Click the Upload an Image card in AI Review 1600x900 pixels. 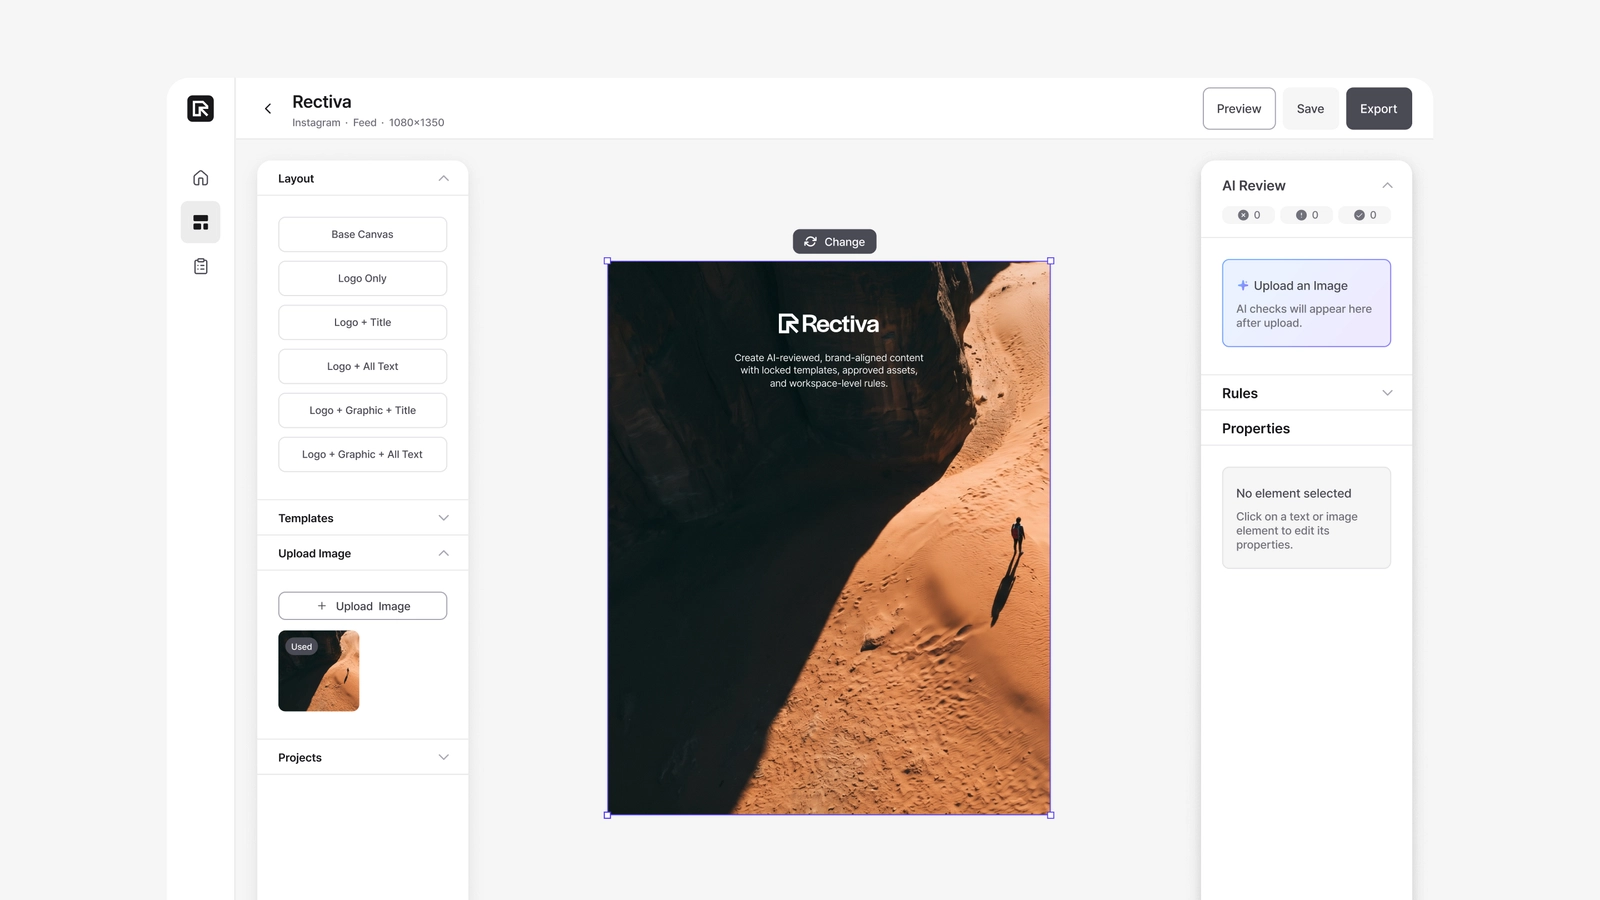1306,303
